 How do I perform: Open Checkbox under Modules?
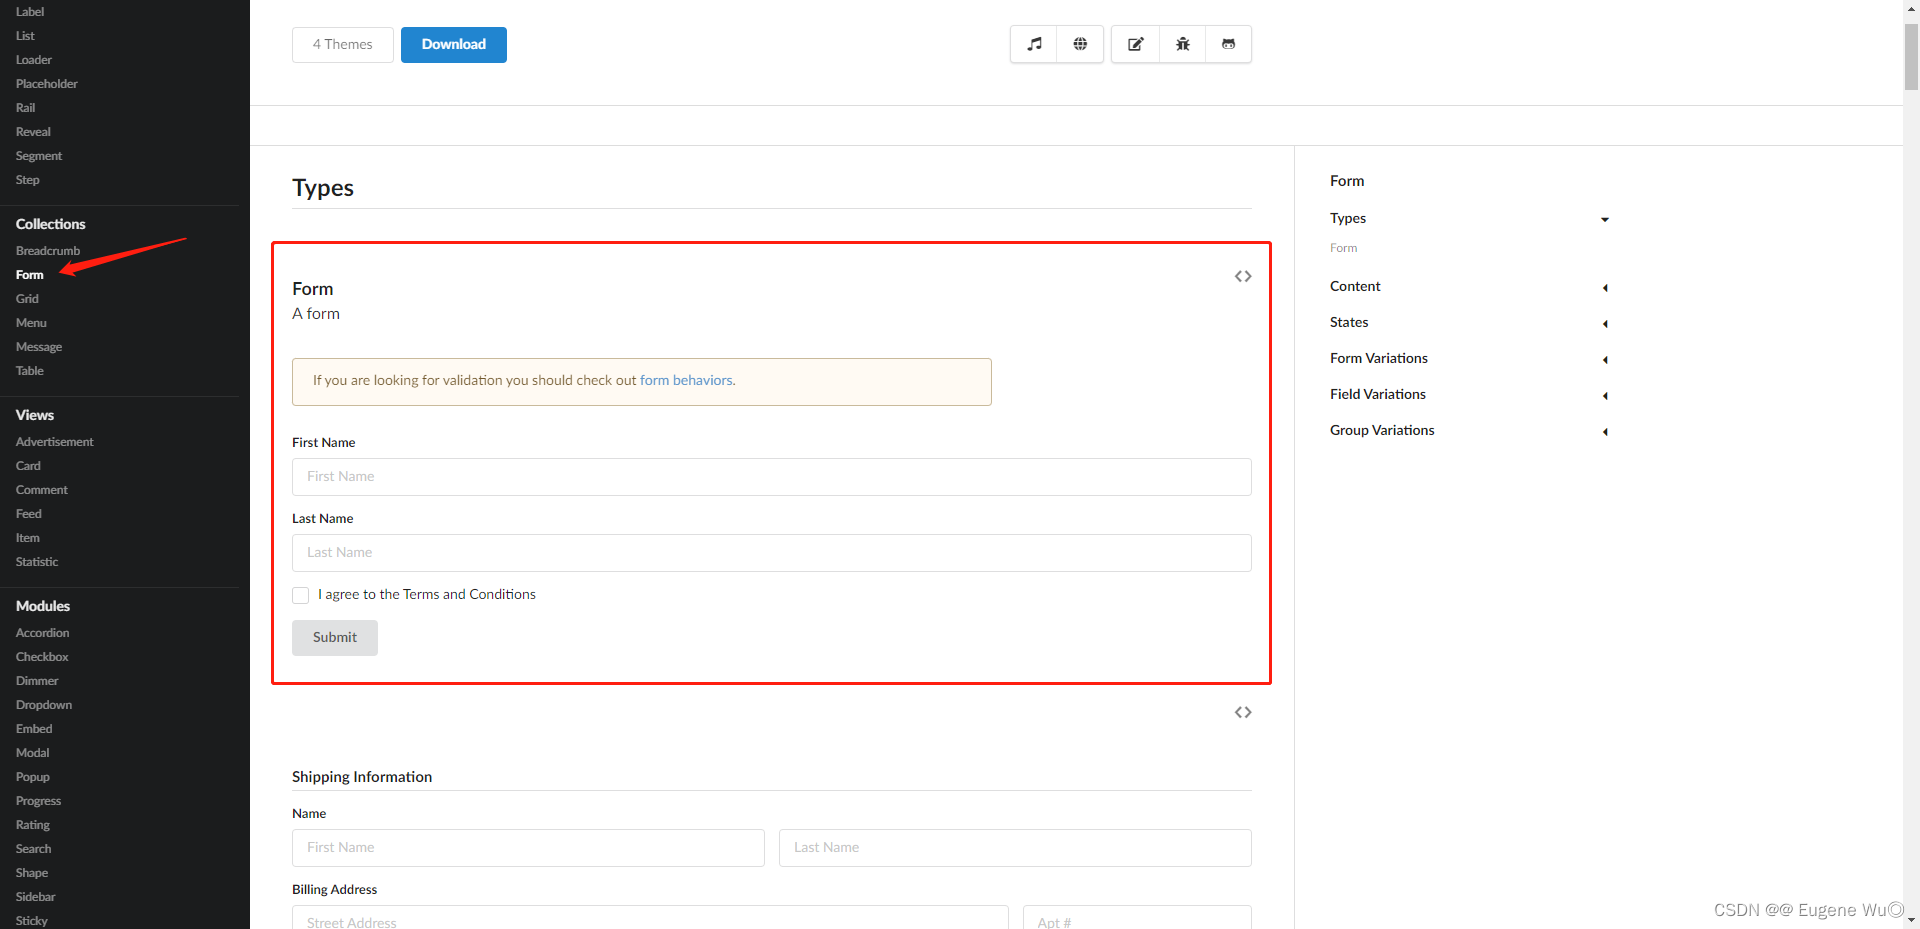tap(42, 657)
